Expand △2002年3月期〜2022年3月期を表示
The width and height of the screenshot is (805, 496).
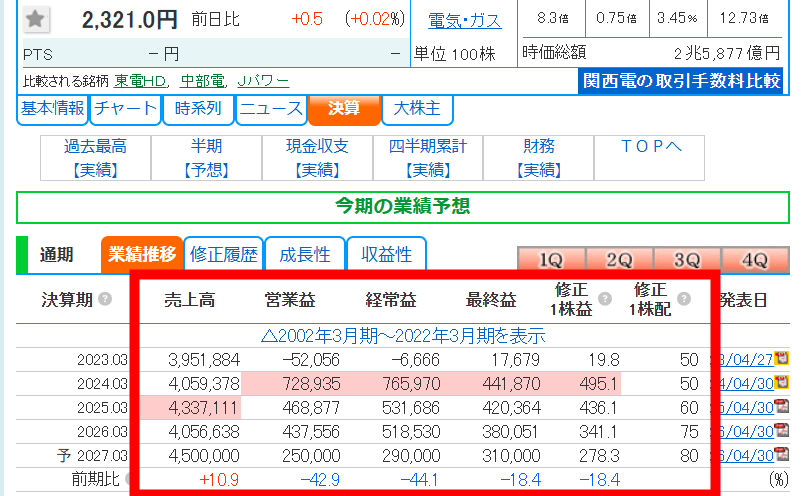coord(403,336)
